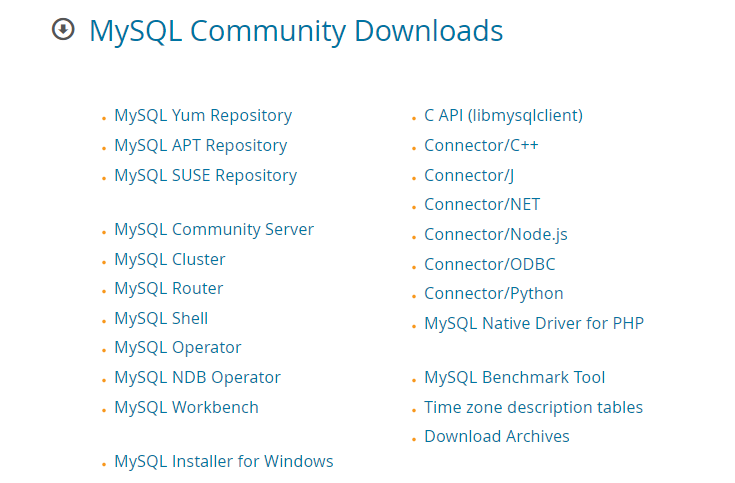The width and height of the screenshot is (735, 483).
Task: Open the MySQL Router link
Action: 169,288
